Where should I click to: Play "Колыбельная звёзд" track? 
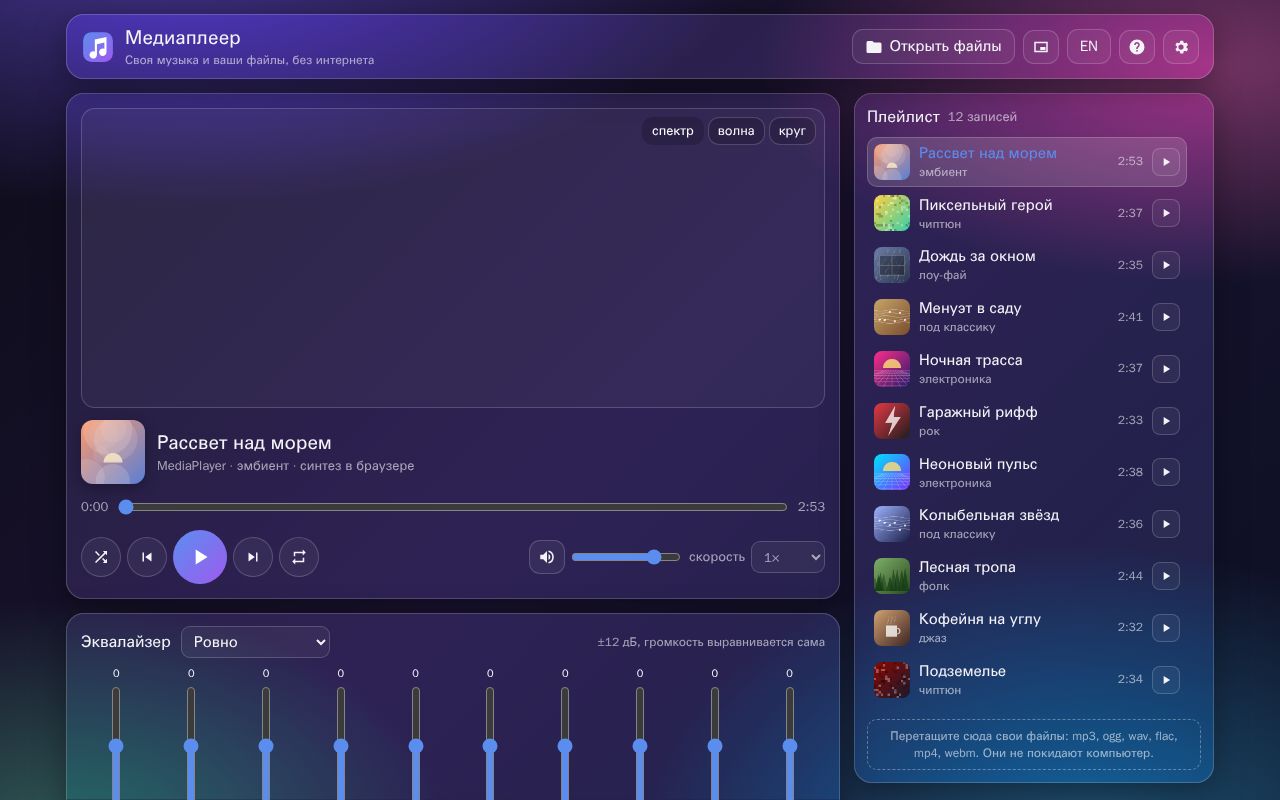point(1166,524)
